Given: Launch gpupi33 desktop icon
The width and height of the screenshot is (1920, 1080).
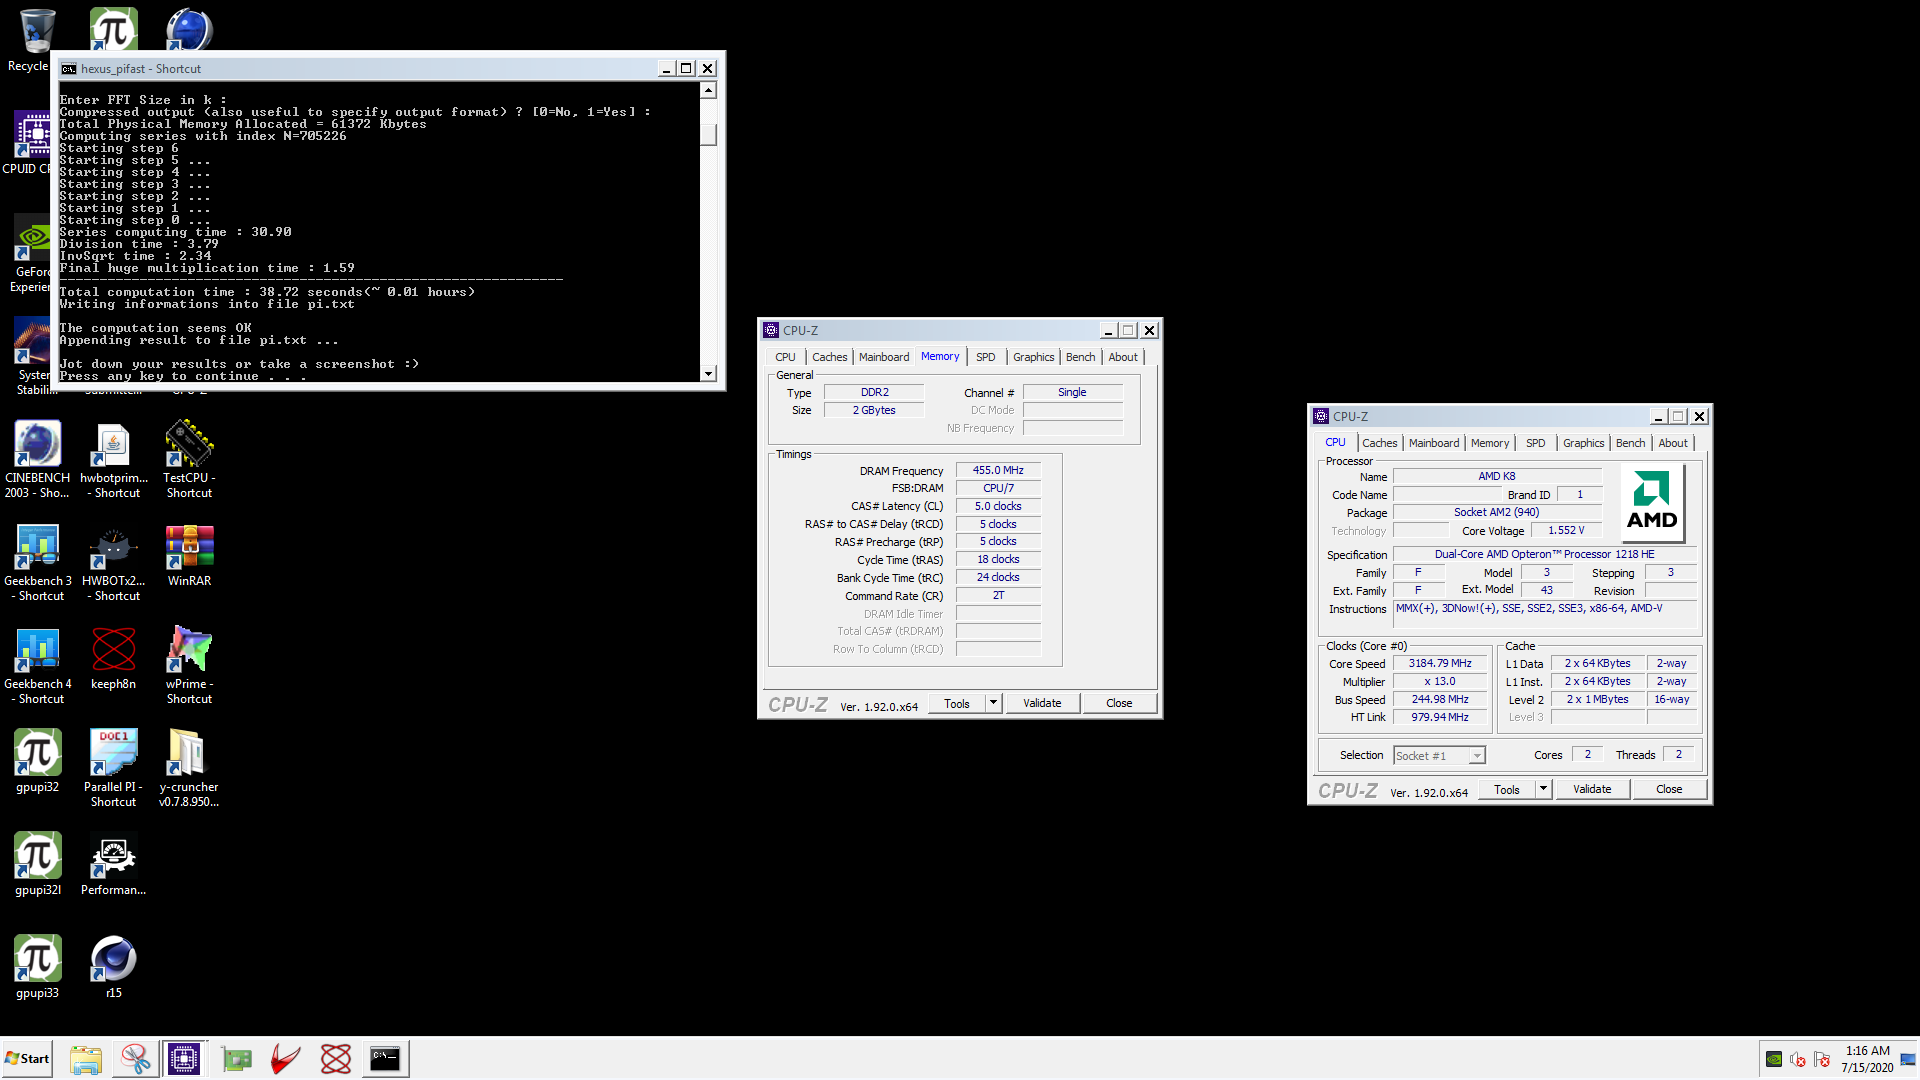Looking at the screenshot, I should coord(37,967).
